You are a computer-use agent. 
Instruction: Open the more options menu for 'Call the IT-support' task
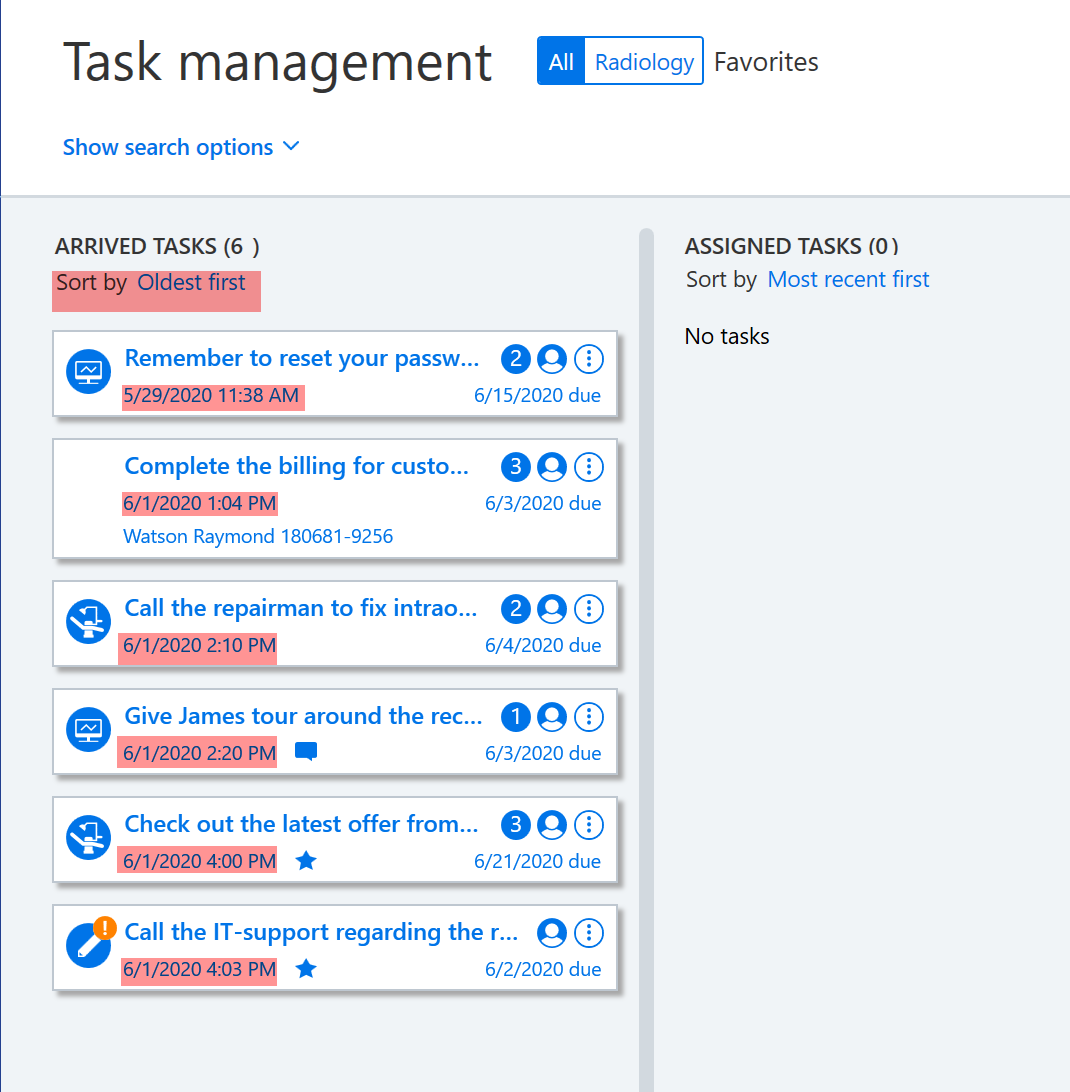point(589,933)
